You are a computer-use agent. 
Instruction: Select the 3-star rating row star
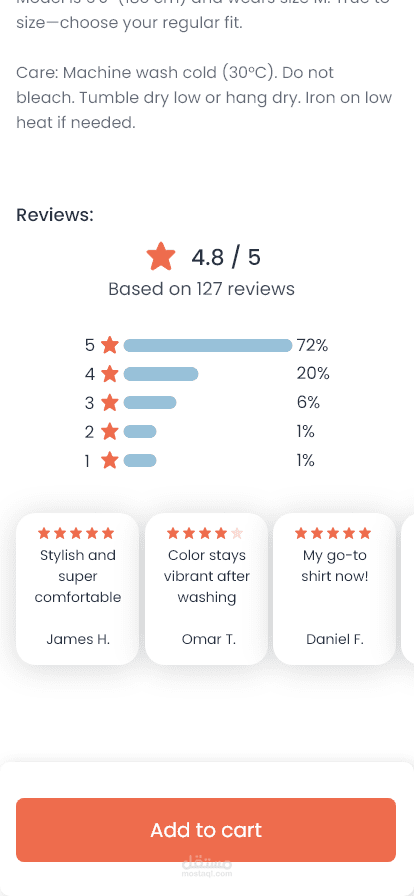(109, 403)
